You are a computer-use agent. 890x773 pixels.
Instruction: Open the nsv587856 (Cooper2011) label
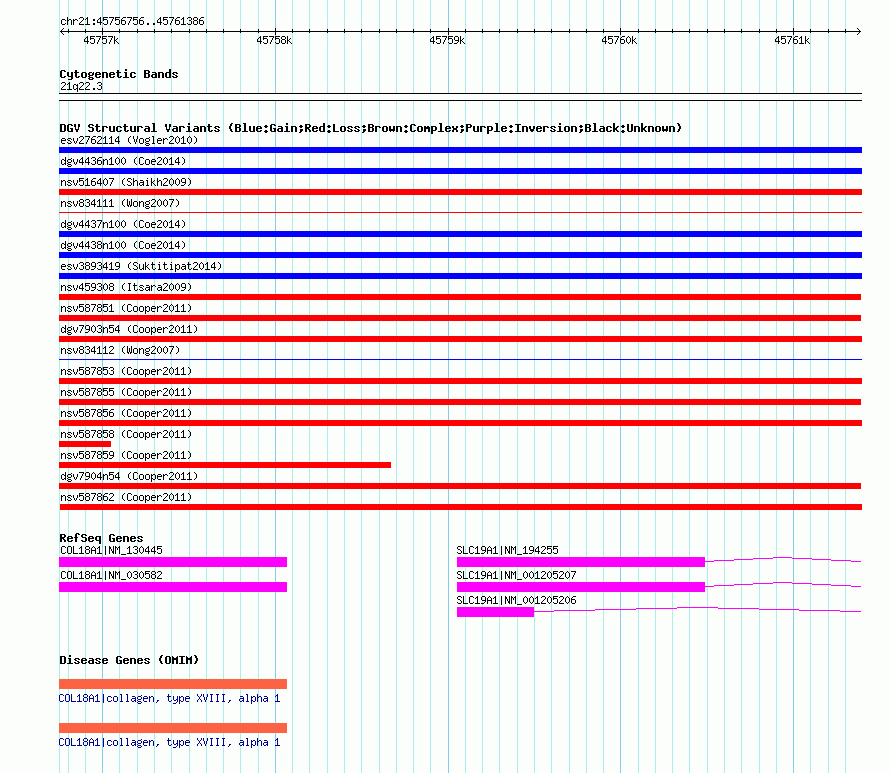(126, 413)
